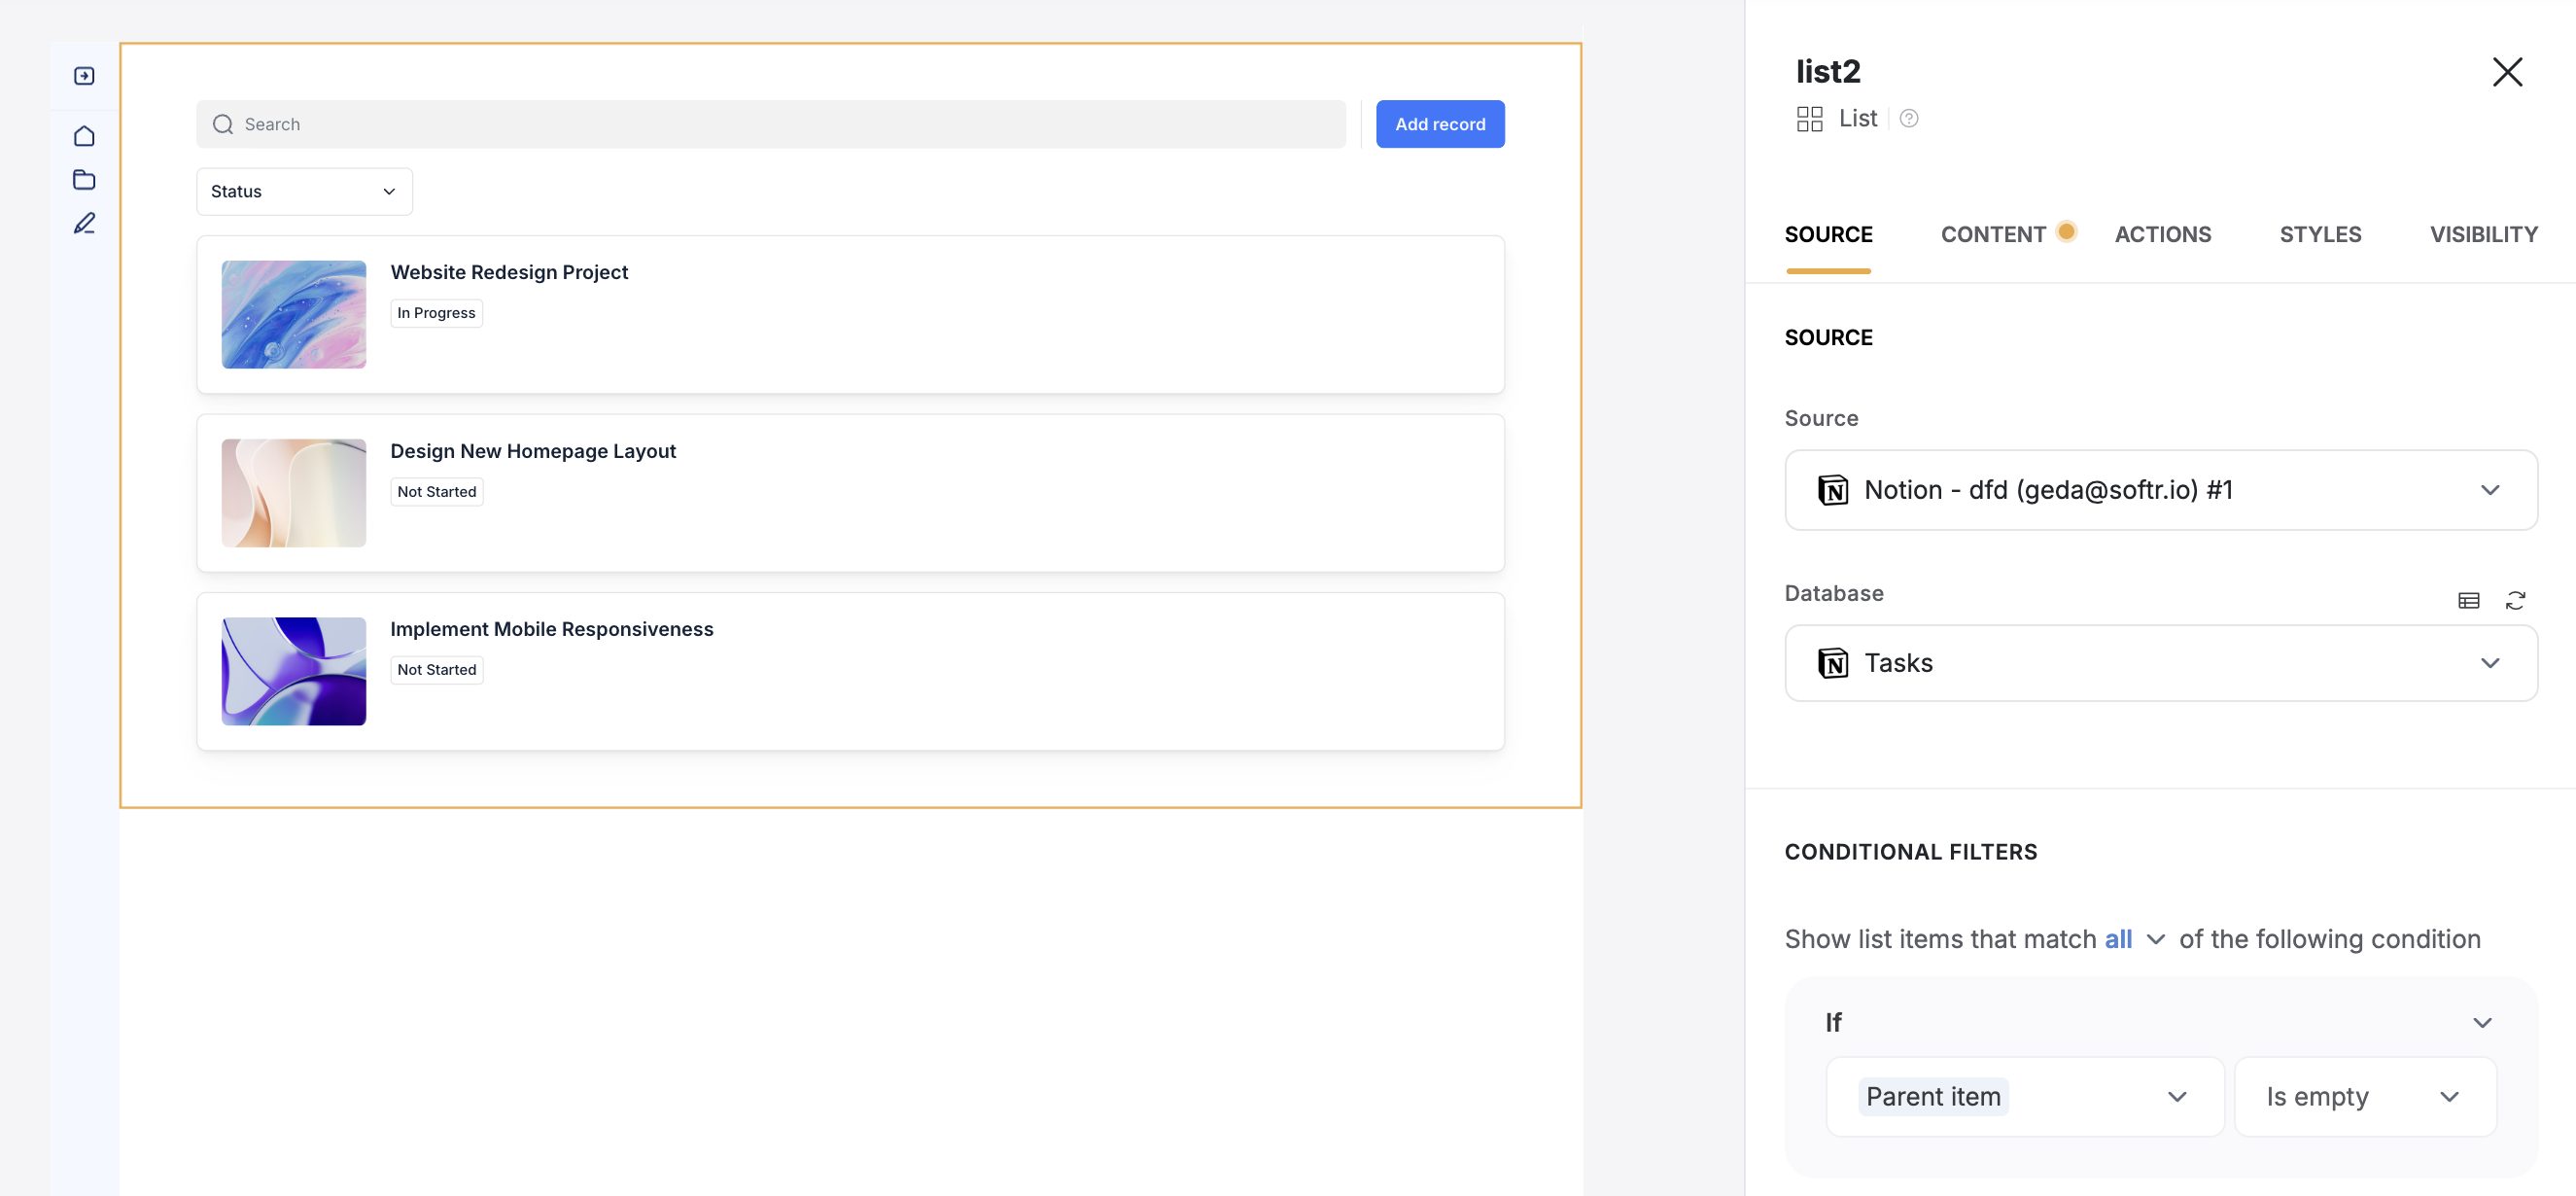The height and width of the screenshot is (1196, 2576).
Task: Switch to the CONTENT tab
Action: coord(1992,234)
